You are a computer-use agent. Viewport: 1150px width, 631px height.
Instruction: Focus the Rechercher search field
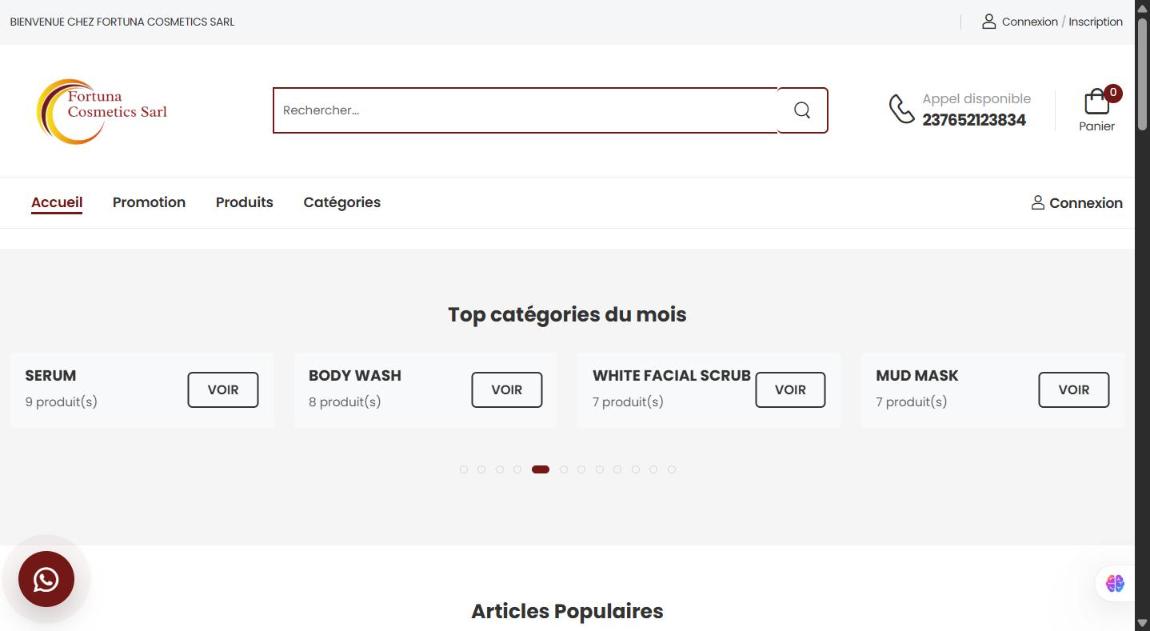click(525, 110)
